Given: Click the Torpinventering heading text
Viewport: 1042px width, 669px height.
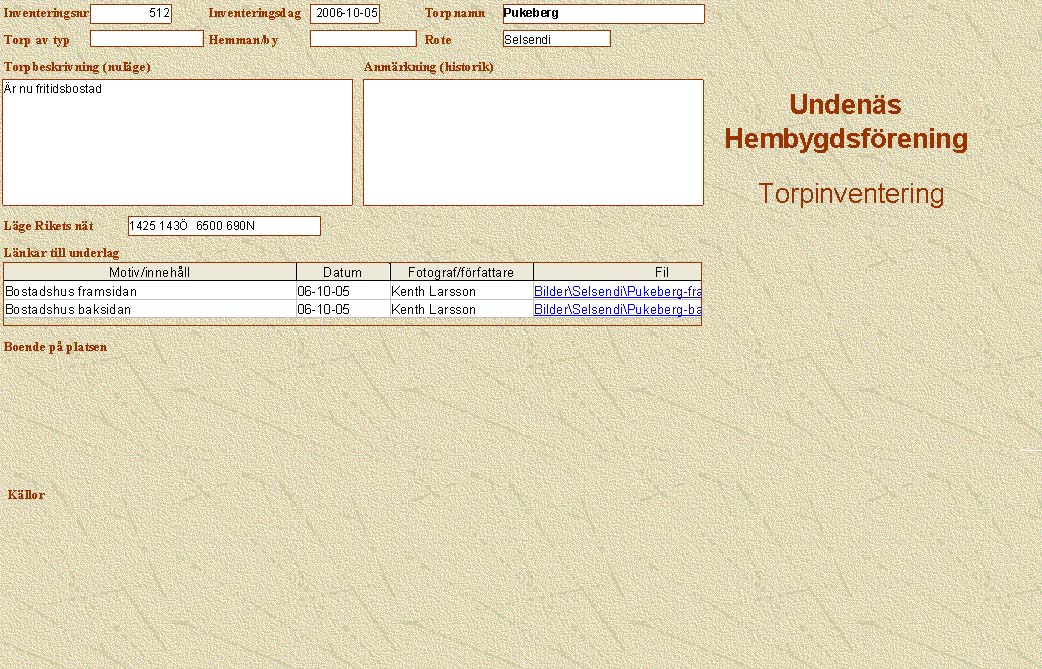Looking at the screenshot, I should coord(850,194).
